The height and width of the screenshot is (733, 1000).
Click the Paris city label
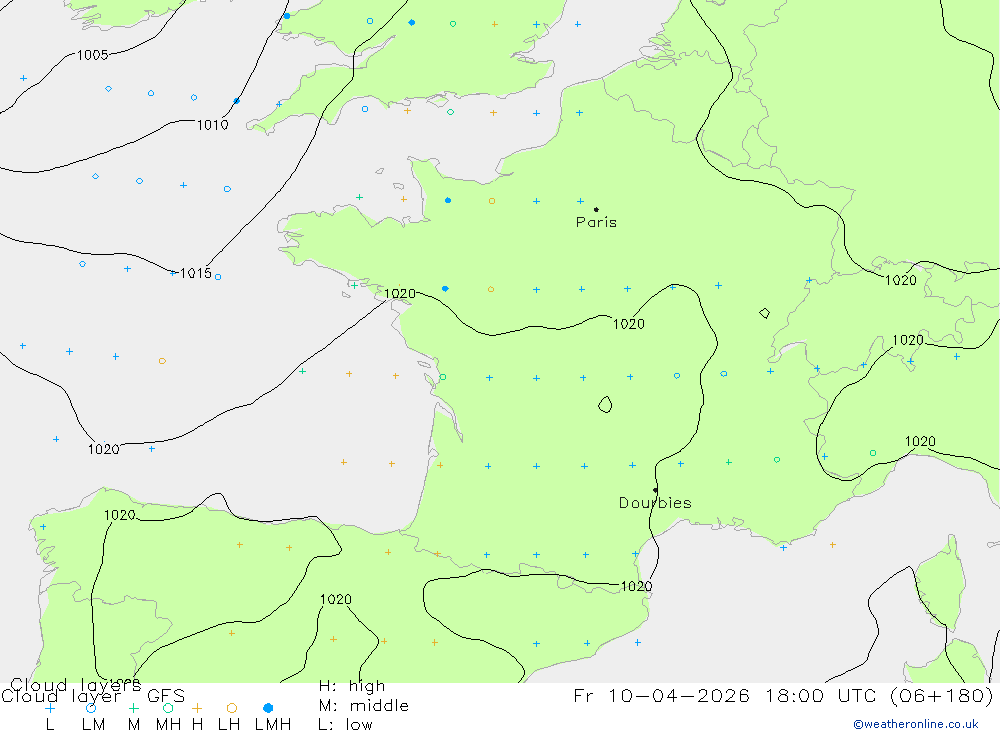(x=596, y=222)
